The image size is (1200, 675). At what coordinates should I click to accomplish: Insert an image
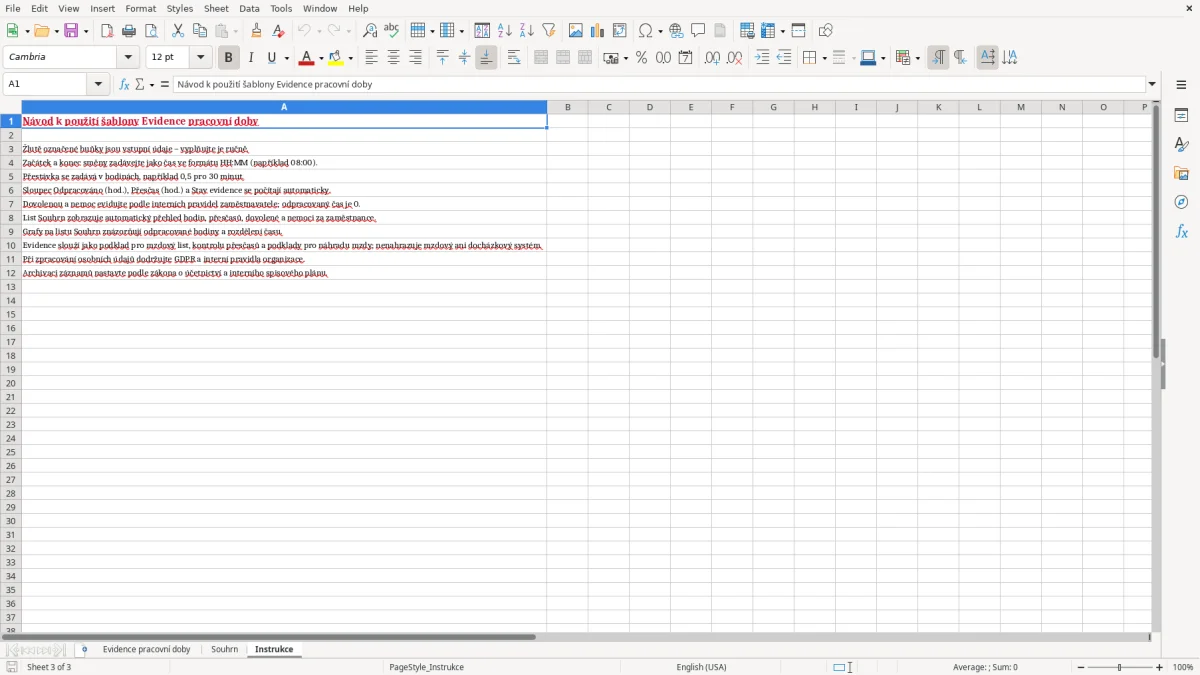pyautogui.click(x=576, y=31)
